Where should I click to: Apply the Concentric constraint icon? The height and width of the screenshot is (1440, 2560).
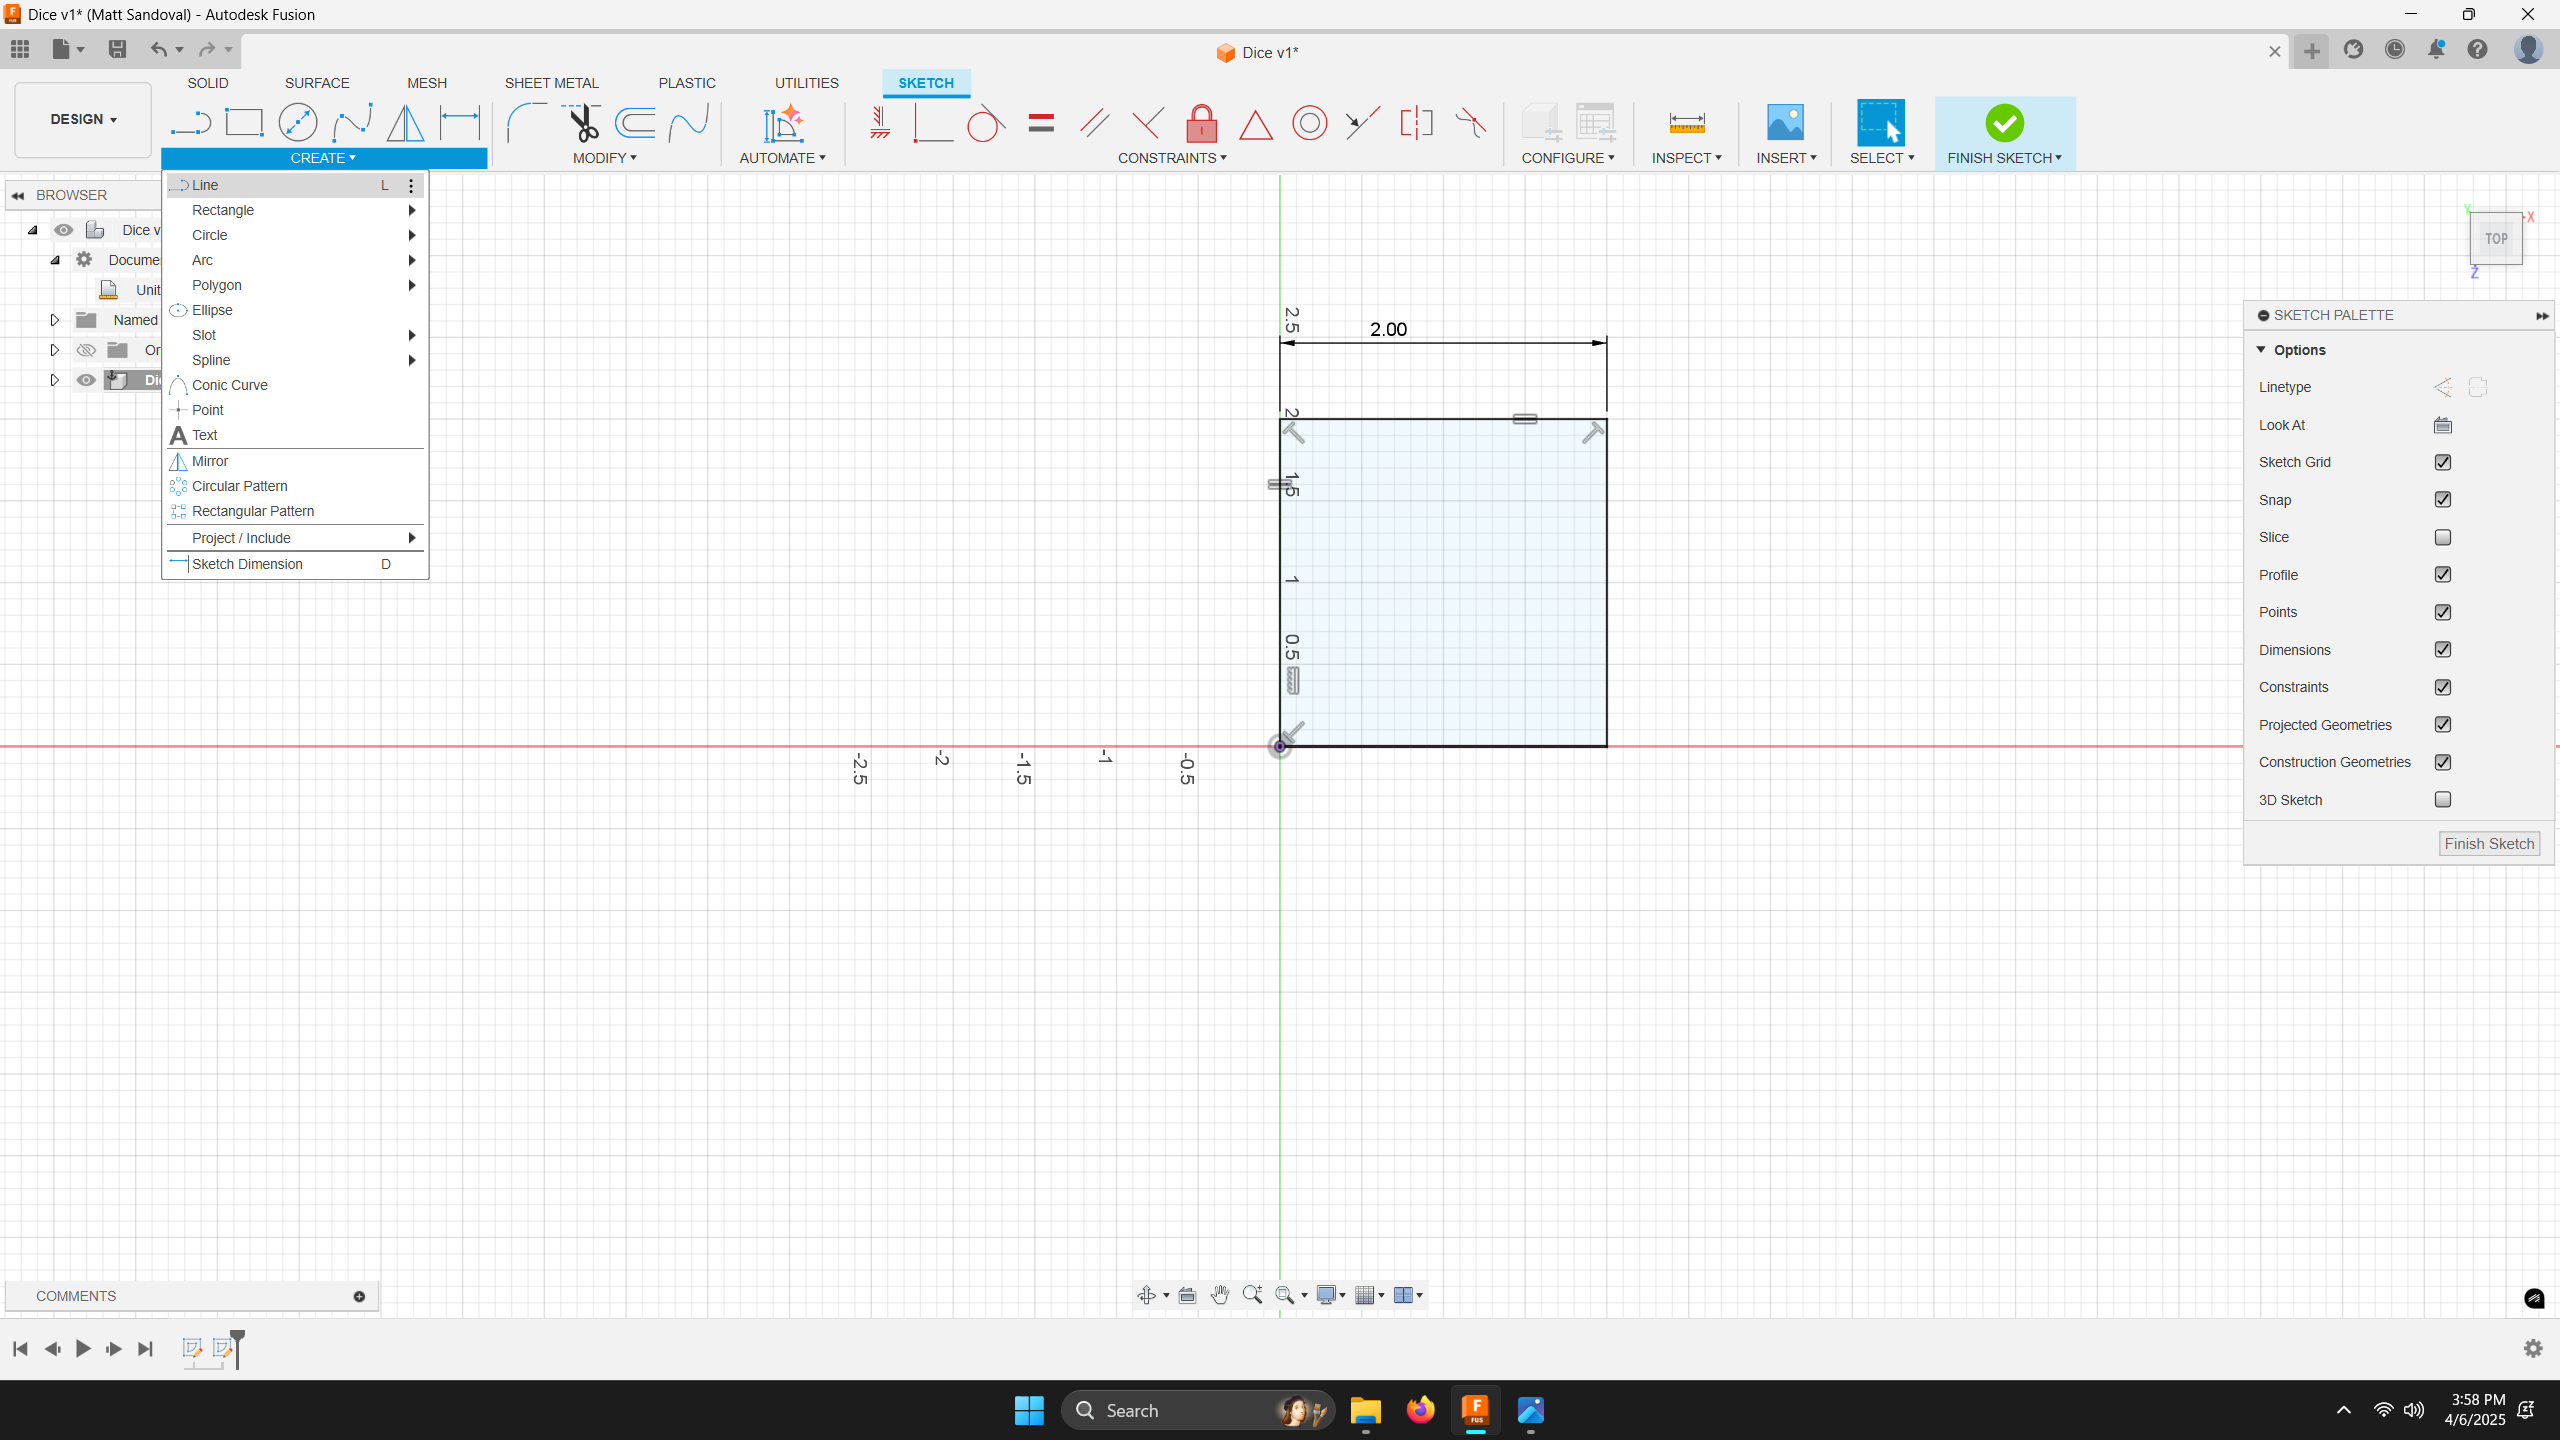pos(1309,123)
